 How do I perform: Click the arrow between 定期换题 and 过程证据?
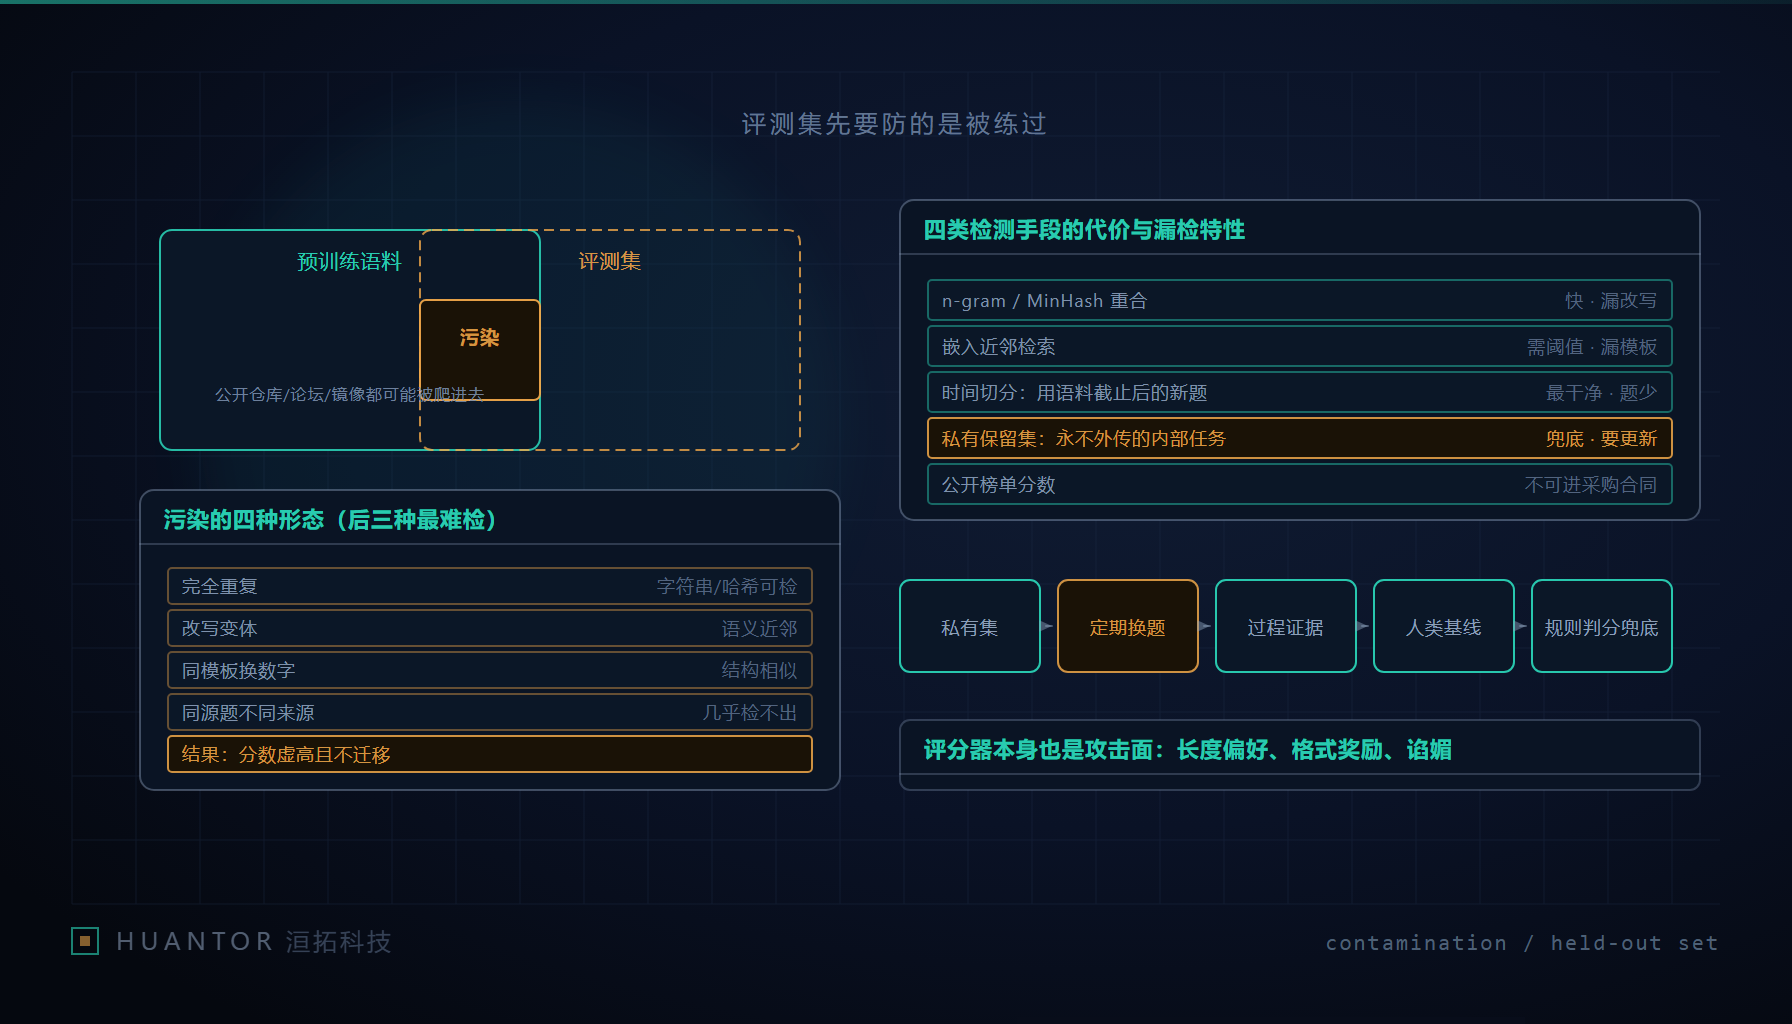tap(1206, 626)
